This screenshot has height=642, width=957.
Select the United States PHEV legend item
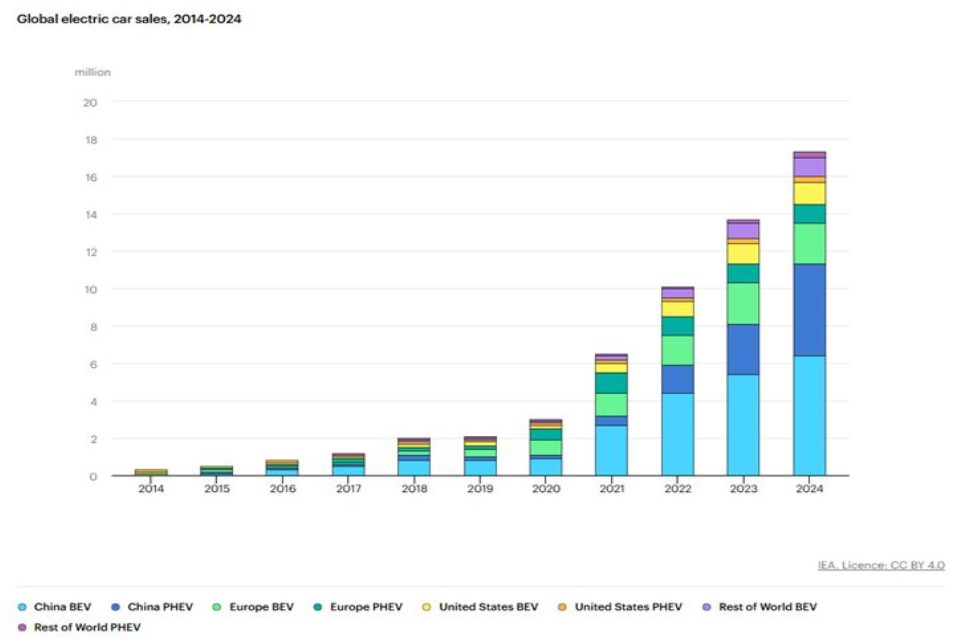point(620,607)
